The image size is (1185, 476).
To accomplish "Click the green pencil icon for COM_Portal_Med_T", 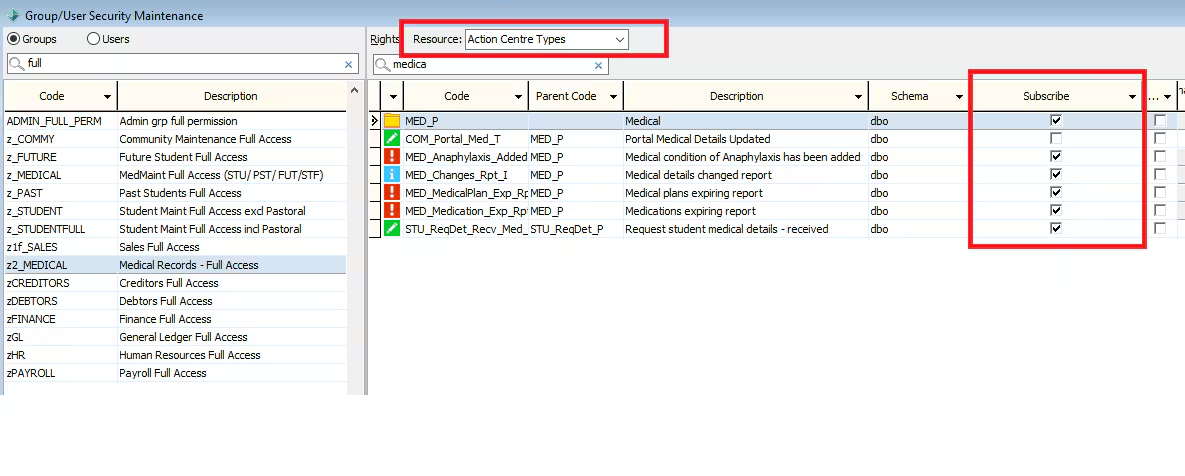I will tap(391, 138).
